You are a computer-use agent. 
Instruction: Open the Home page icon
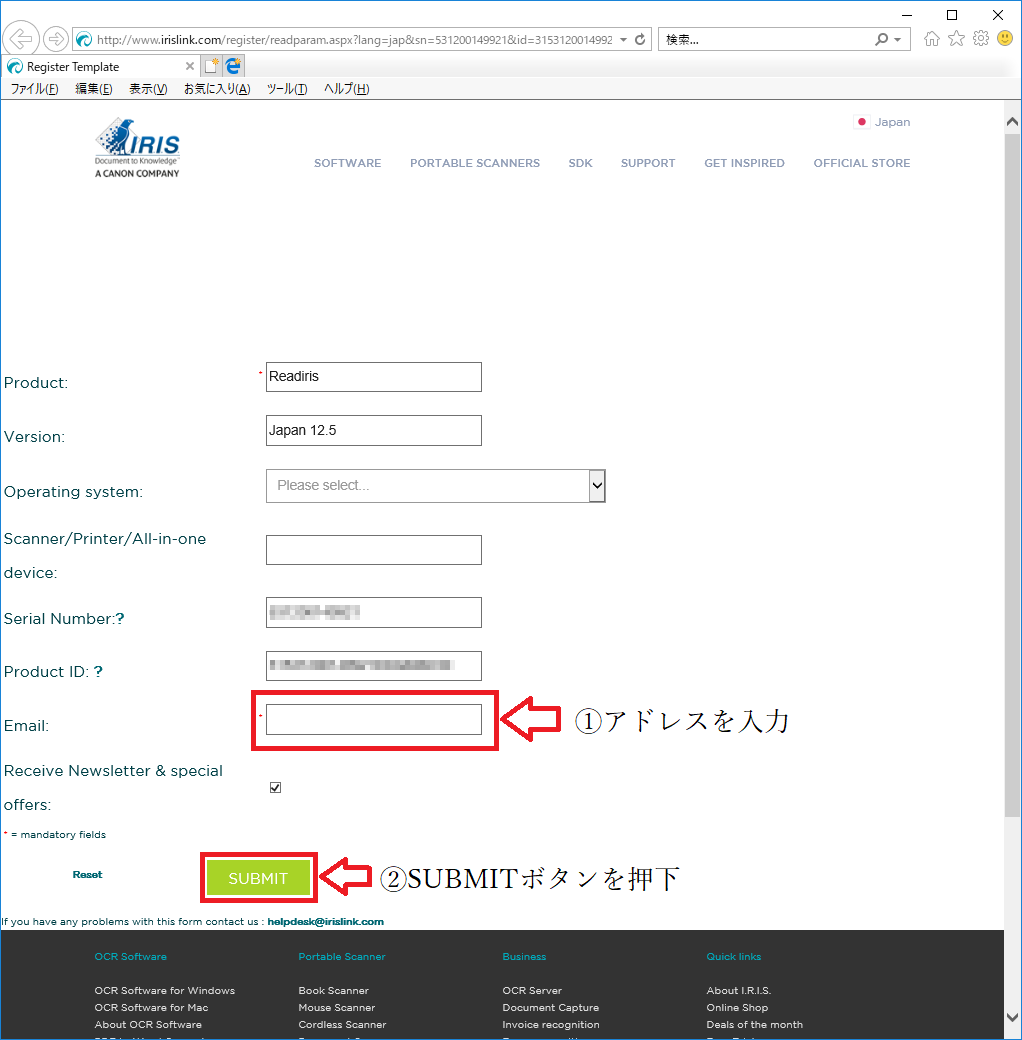[x=932, y=39]
